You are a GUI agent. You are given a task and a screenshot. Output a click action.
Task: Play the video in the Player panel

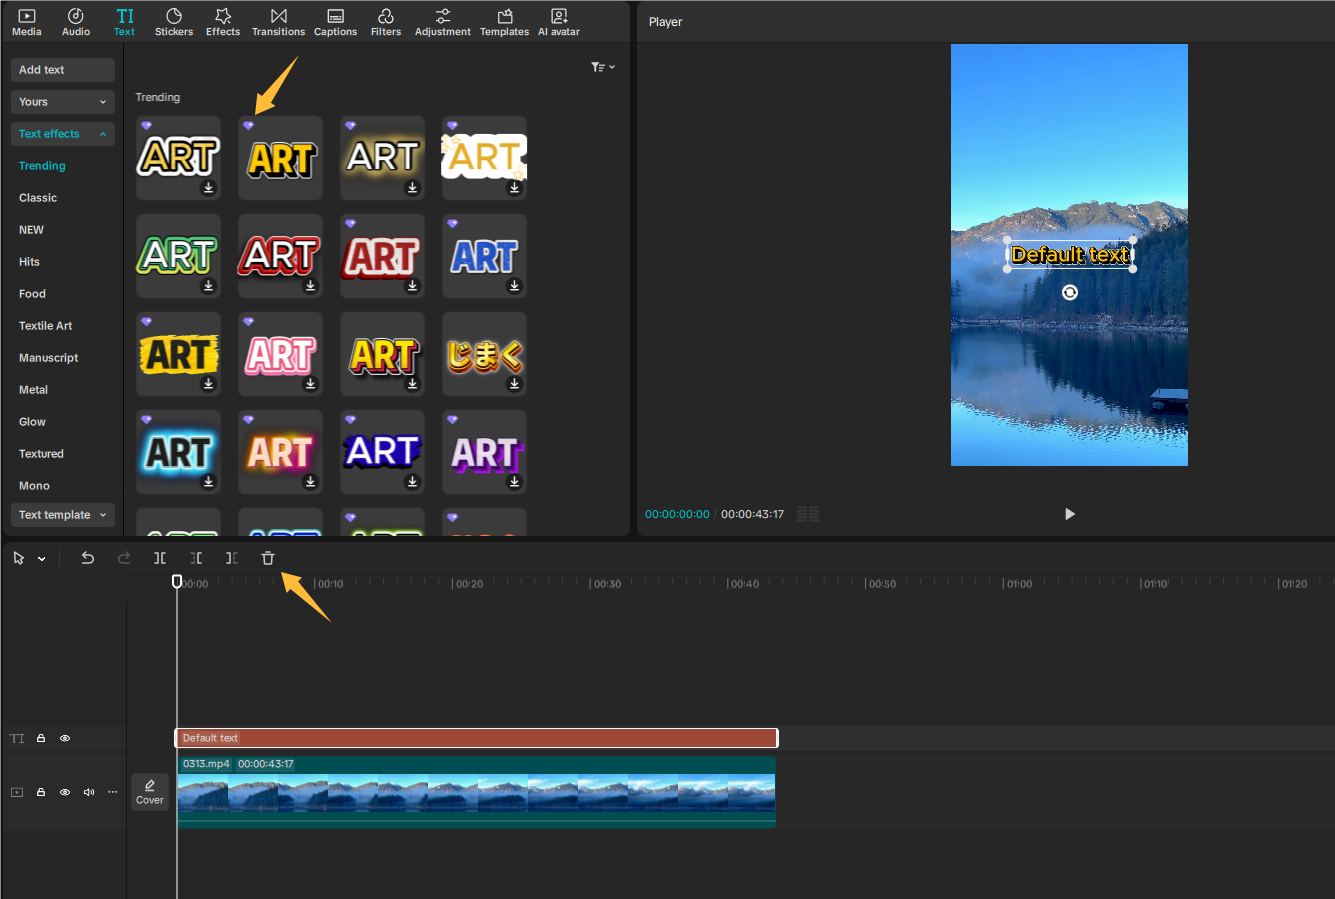pos(1069,514)
